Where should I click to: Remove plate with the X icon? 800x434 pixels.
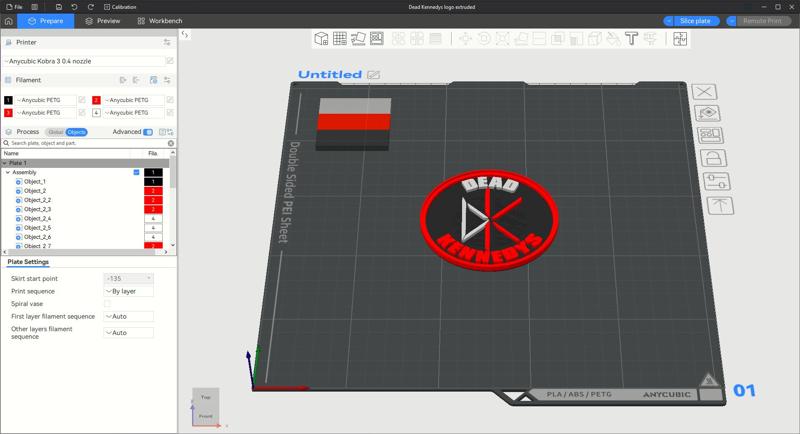705,92
